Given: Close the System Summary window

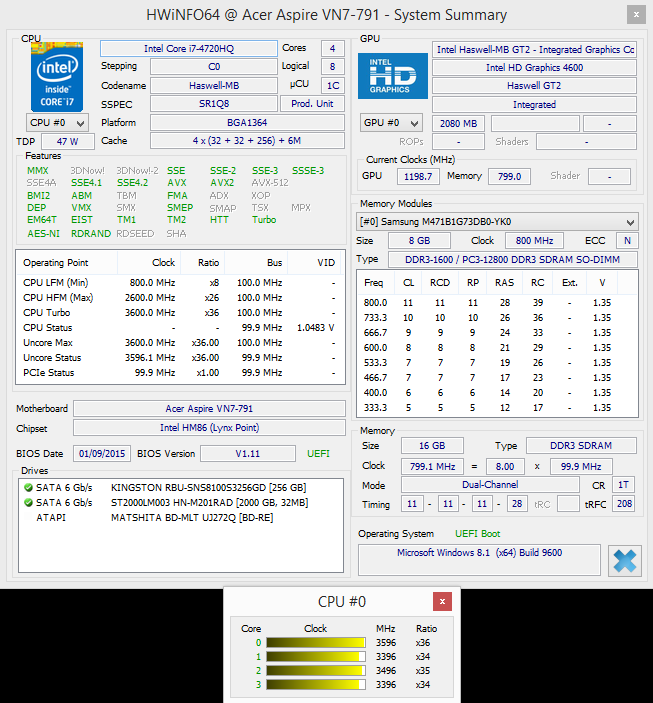Looking at the screenshot, I should 636,14.
